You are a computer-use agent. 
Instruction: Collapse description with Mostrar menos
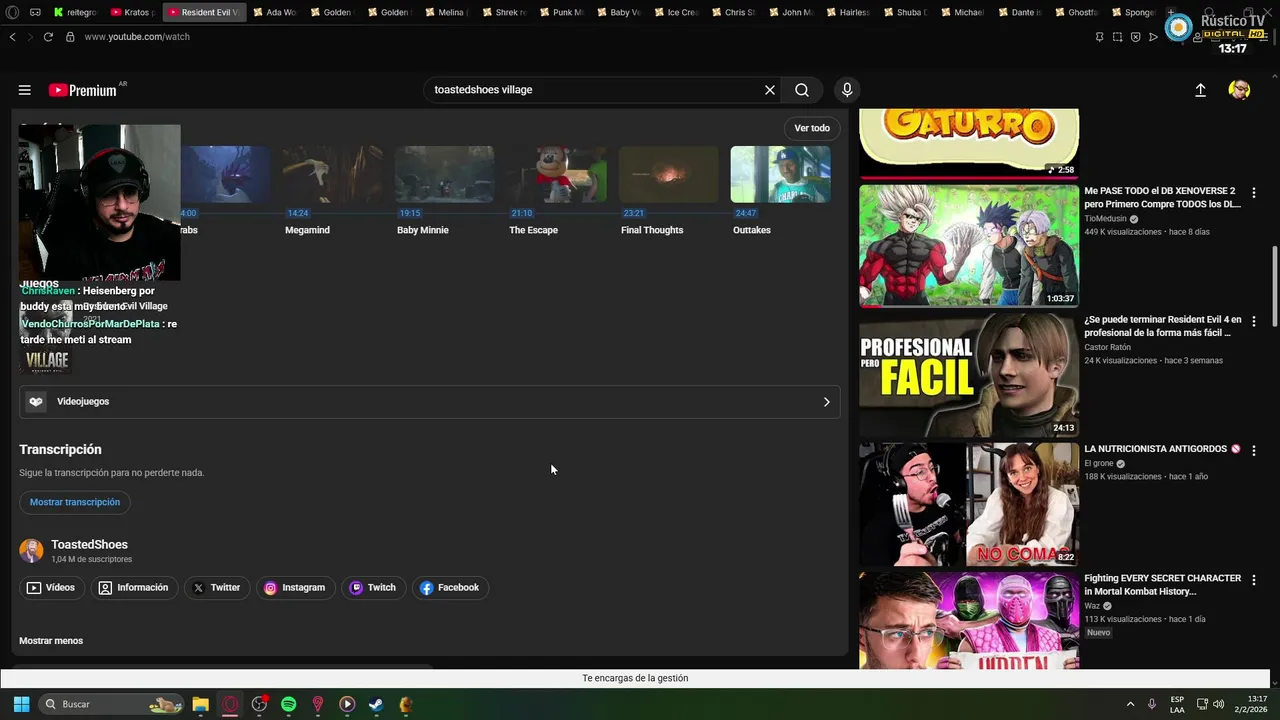[x=51, y=641]
